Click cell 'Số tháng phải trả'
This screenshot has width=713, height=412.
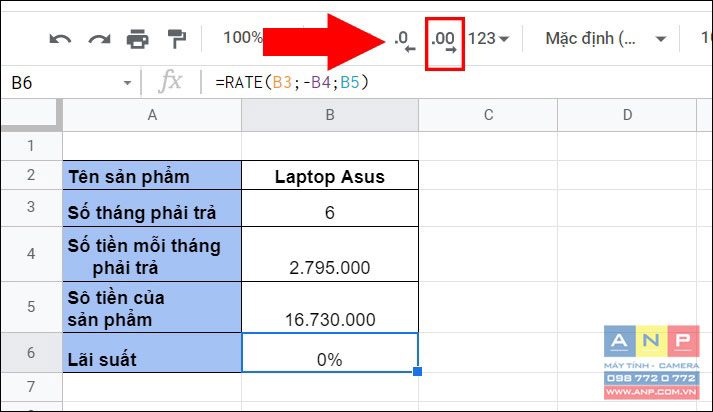152,208
